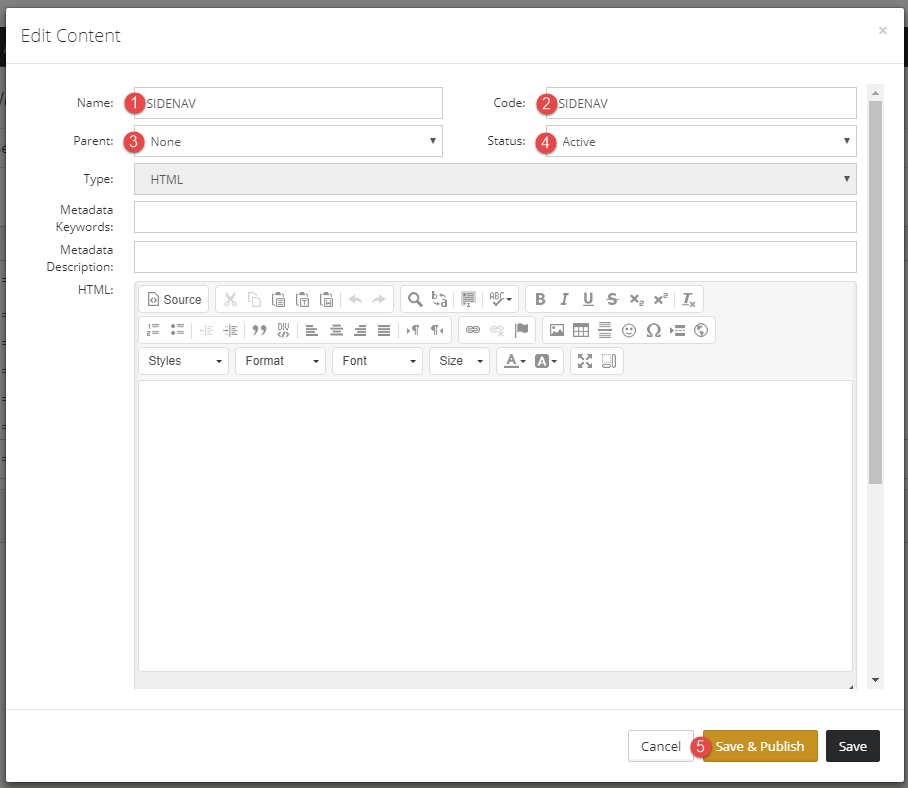
Task: Toggle Bold formatting
Action: click(x=540, y=299)
